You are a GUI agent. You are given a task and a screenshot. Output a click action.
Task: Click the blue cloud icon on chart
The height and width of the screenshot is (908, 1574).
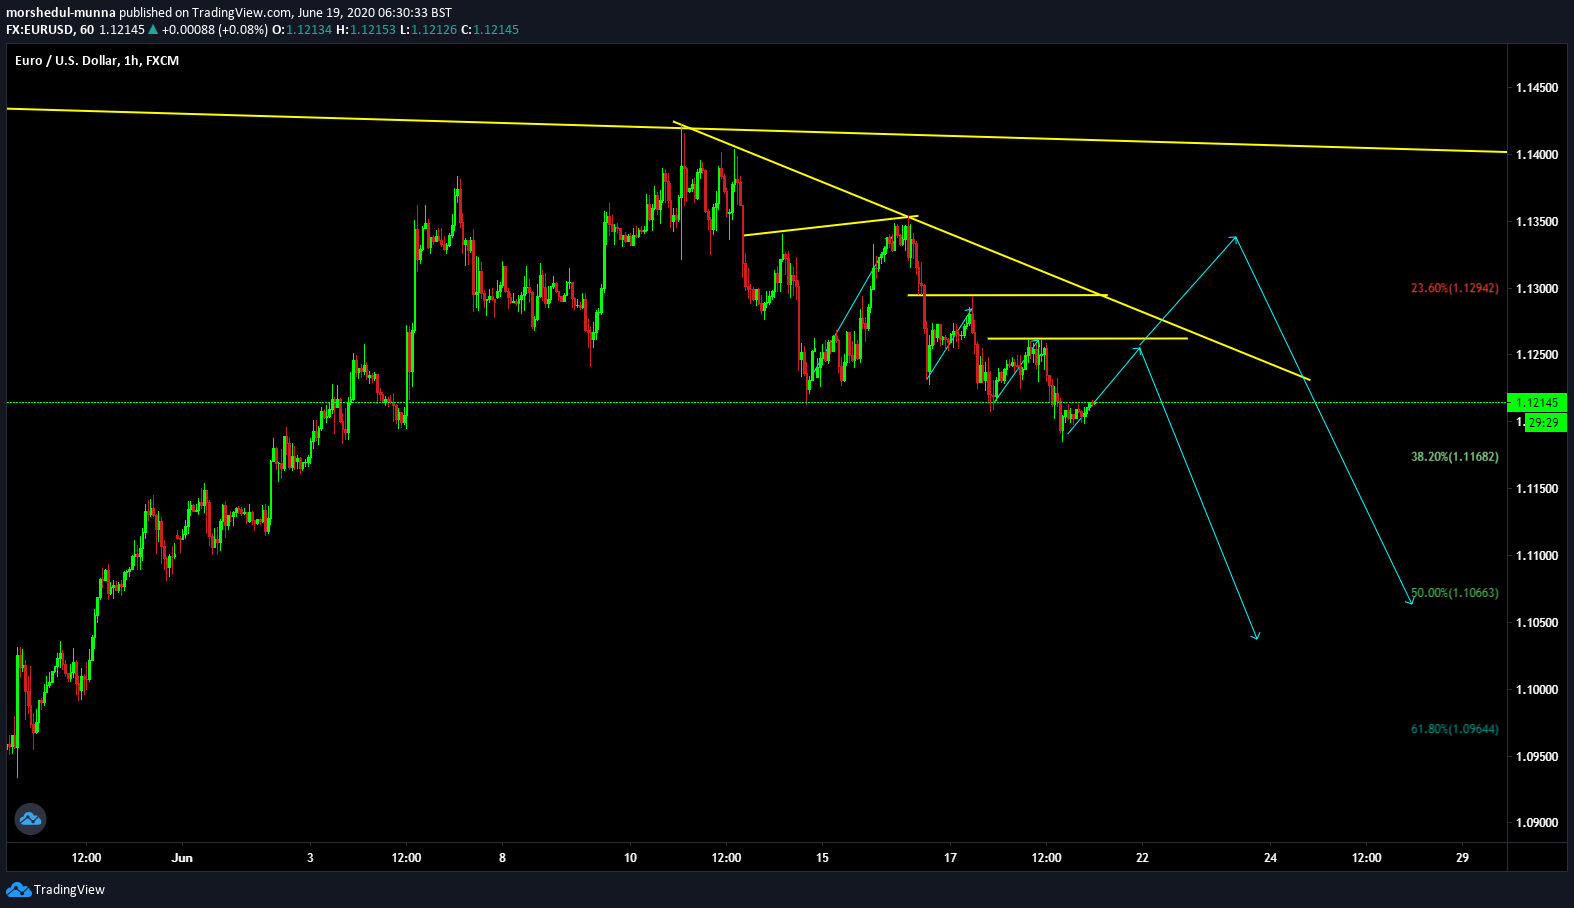pyautogui.click(x=30, y=819)
